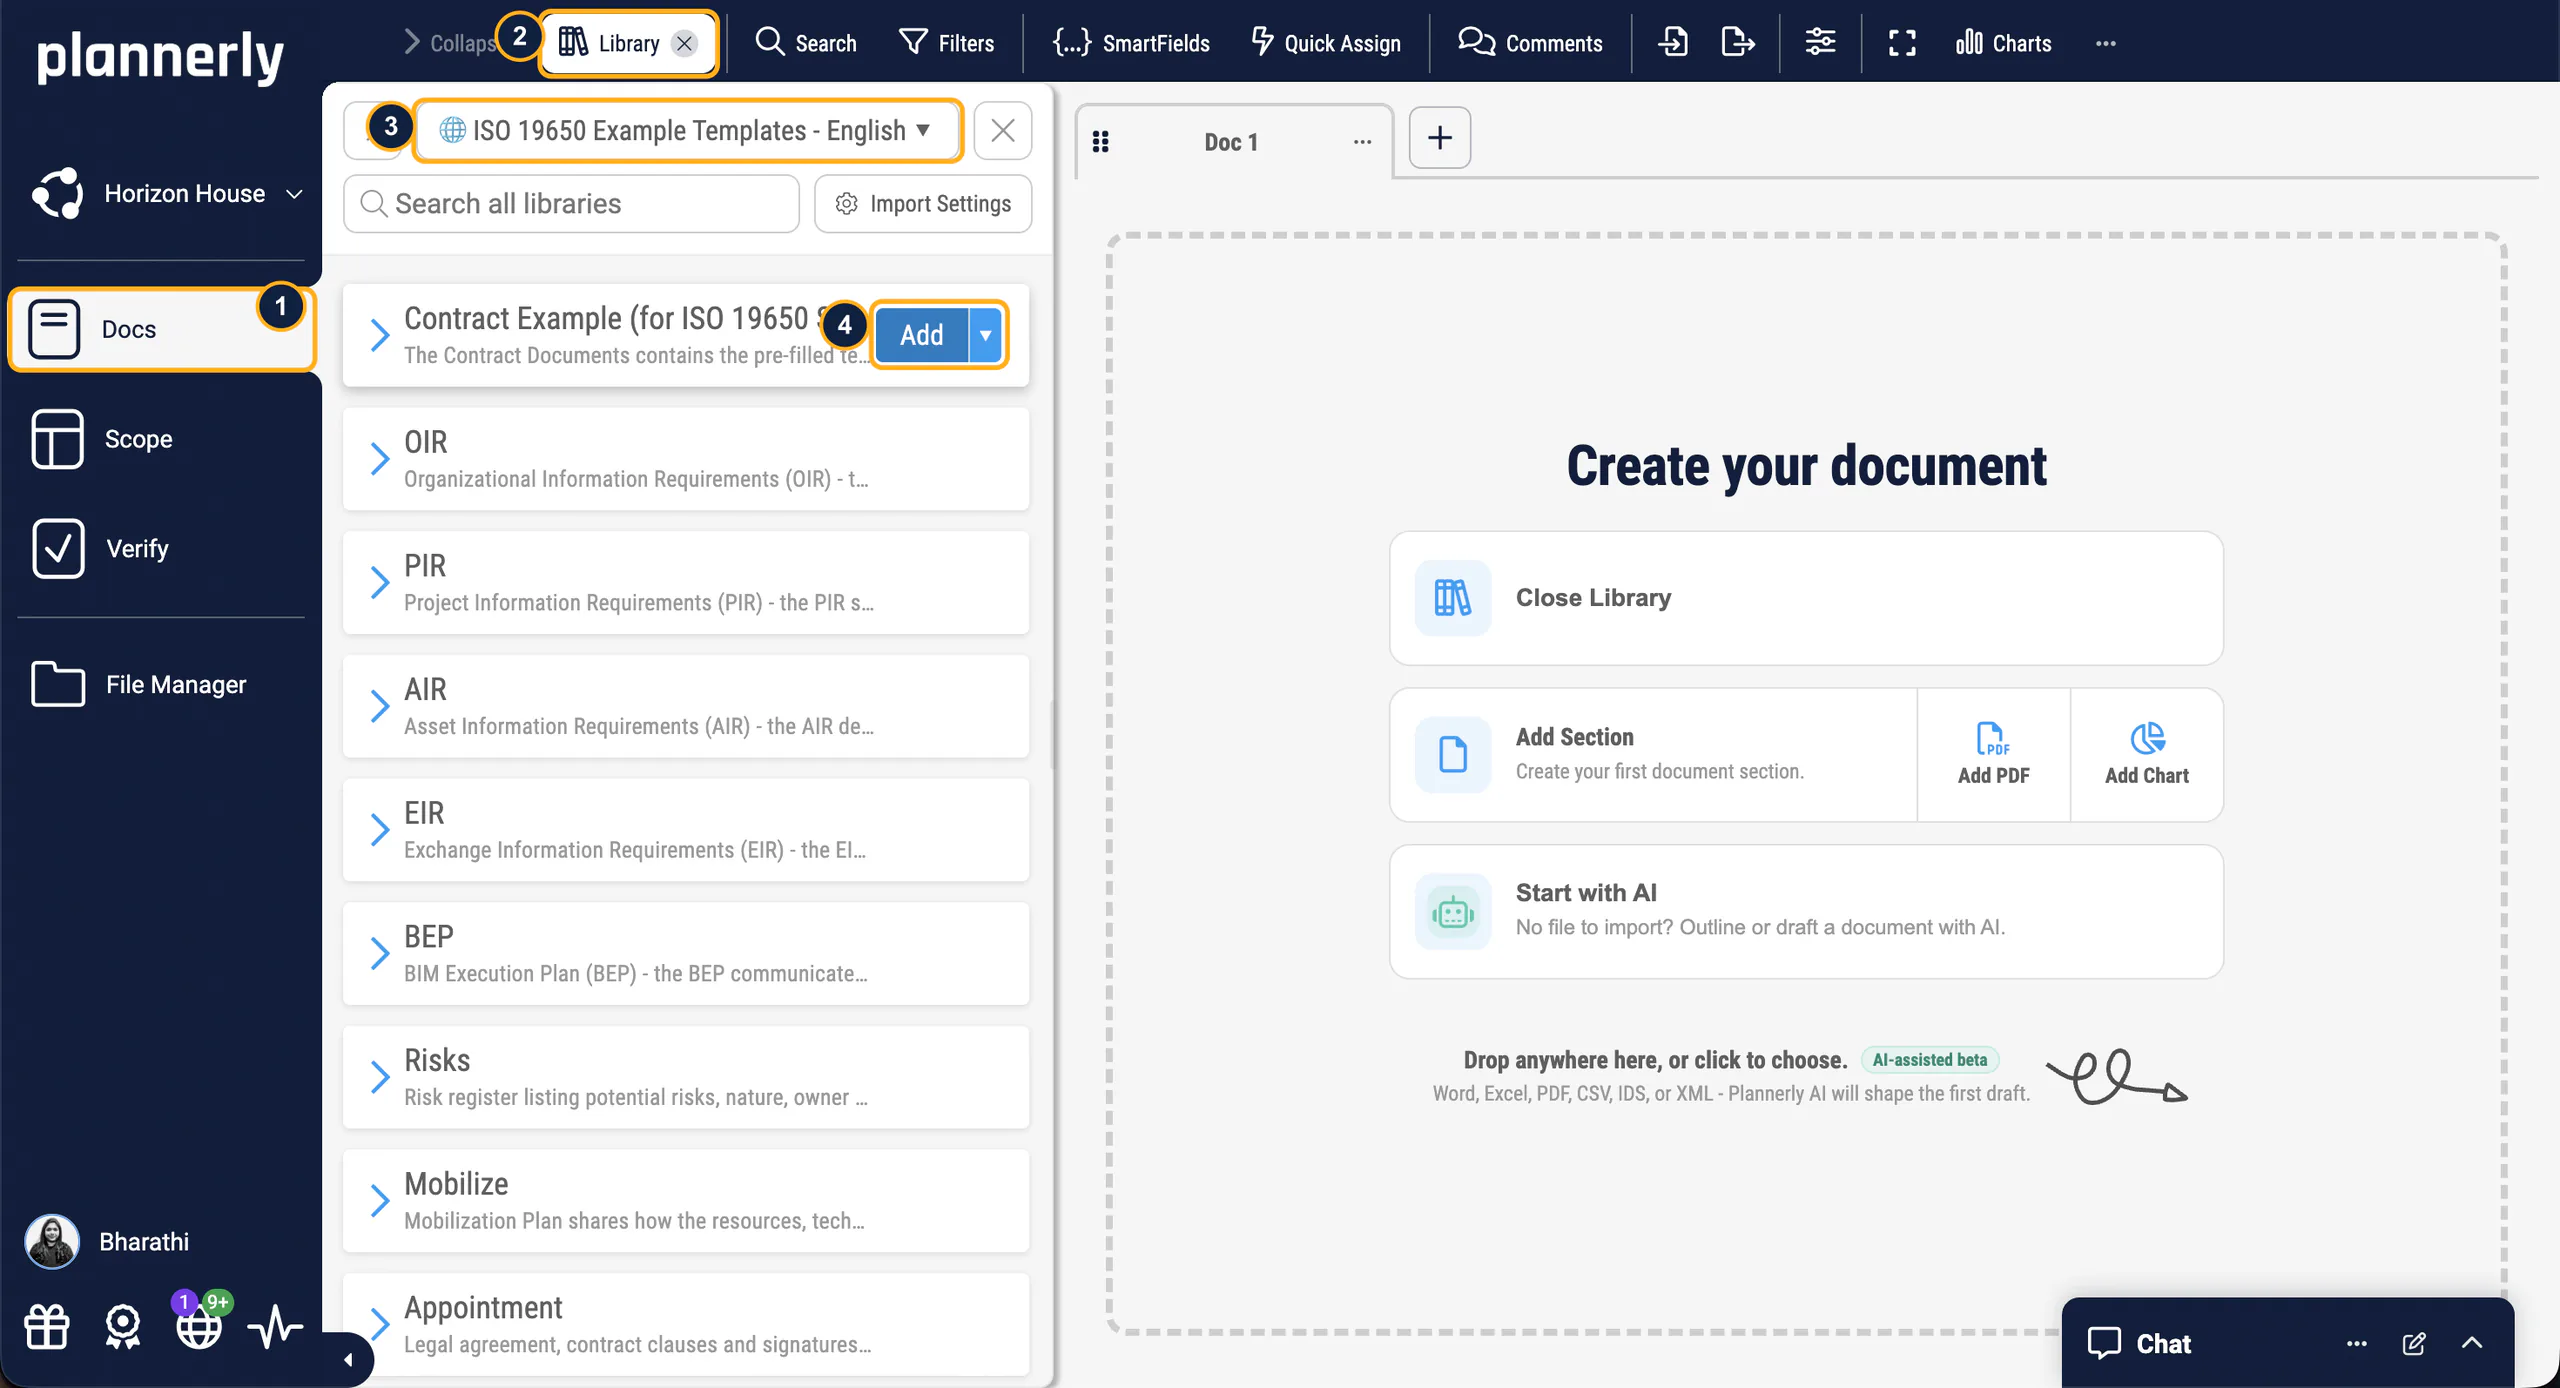Open the Doc 1 tab options ellipsis
This screenshot has height=1388, width=2560.
pyautogui.click(x=1362, y=142)
